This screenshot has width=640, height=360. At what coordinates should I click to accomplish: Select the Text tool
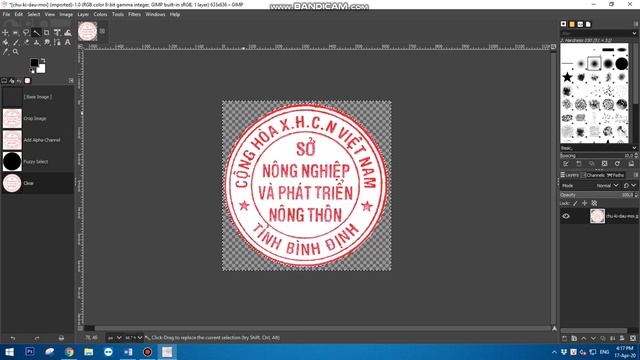68,42
